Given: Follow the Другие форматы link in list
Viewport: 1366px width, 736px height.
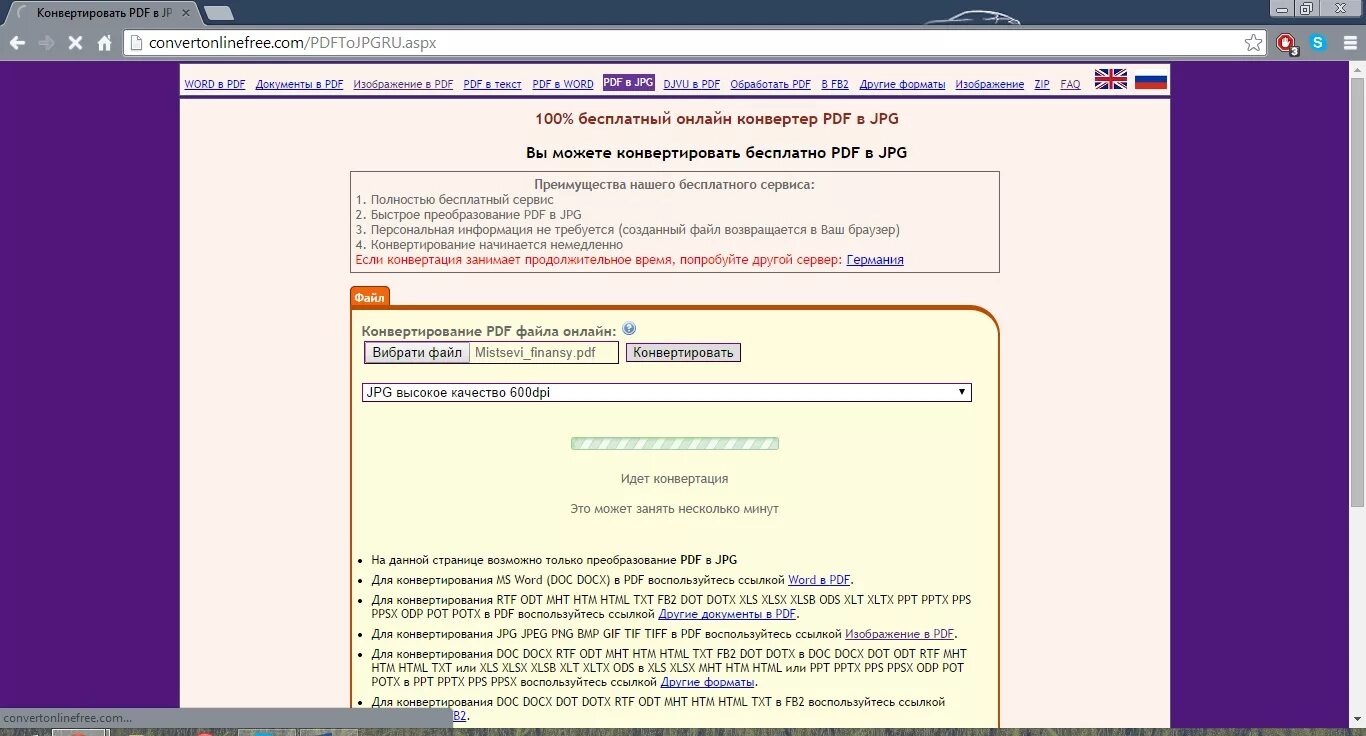Looking at the screenshot, I should [x=708, y=682].
